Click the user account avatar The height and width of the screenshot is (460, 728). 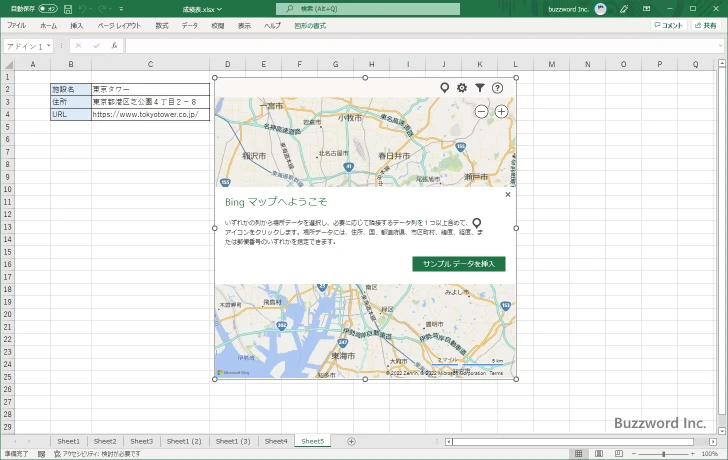[x=600, y=9]
